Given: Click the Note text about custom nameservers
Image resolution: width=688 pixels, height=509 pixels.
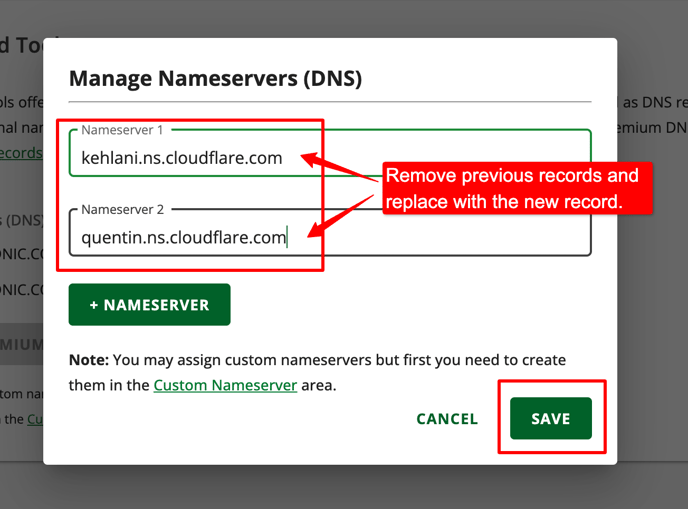Looking at the screenshot, I should click(x=317, y=373).
